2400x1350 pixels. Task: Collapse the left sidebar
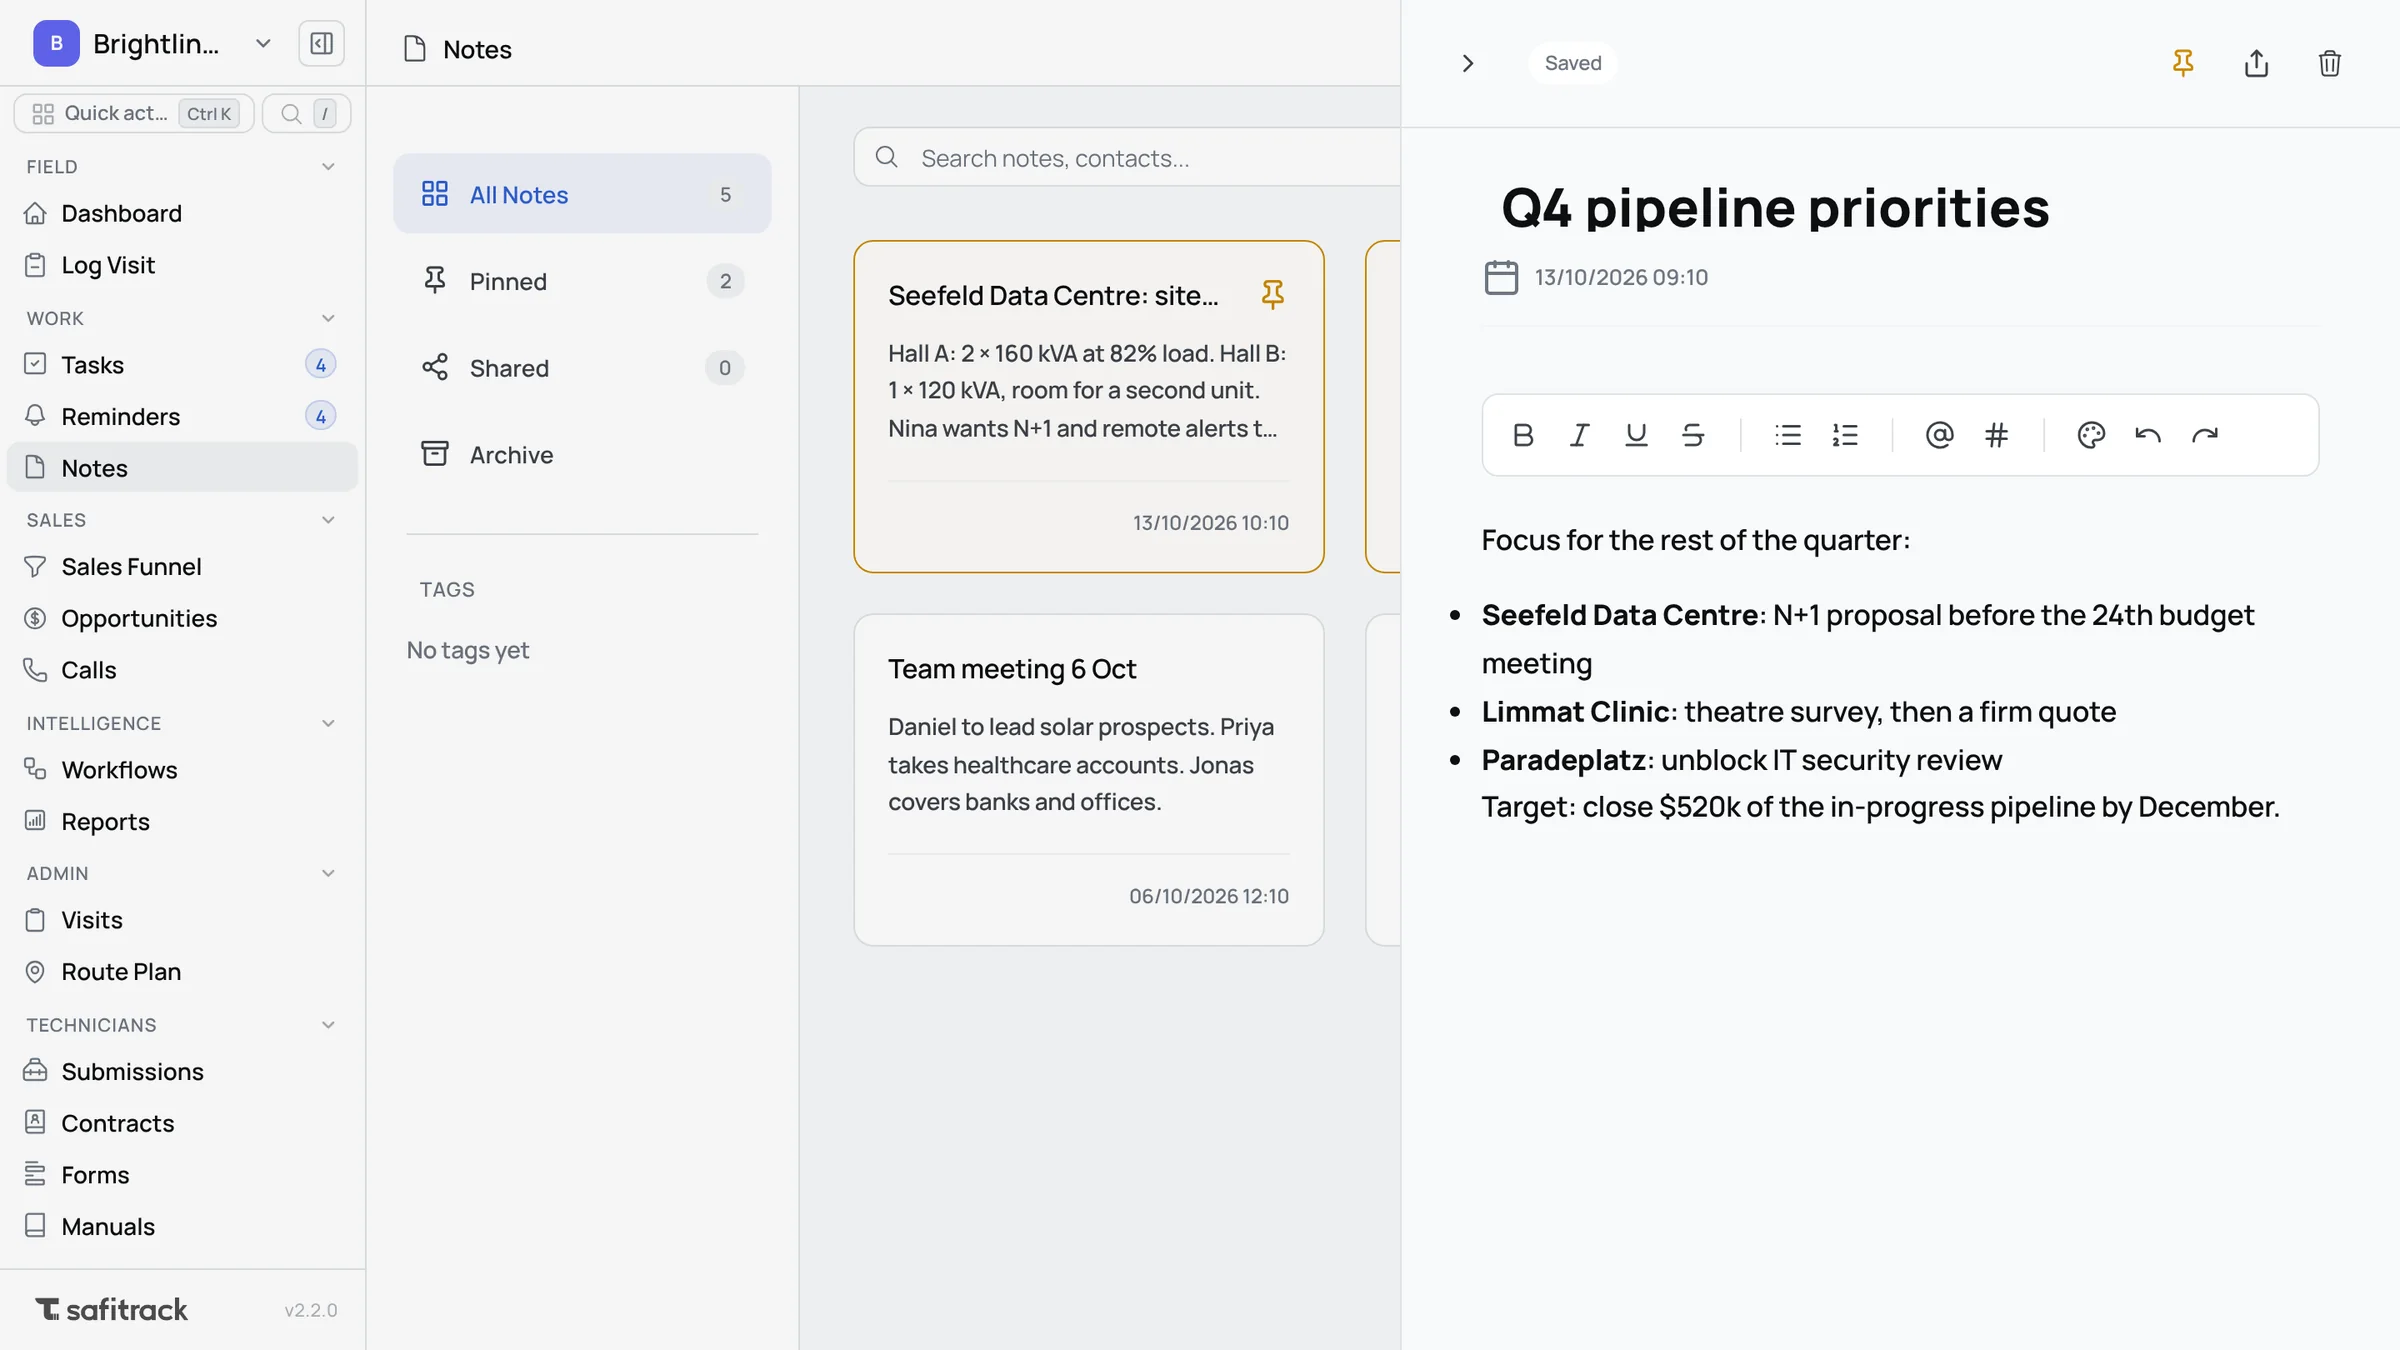point(321,43)
